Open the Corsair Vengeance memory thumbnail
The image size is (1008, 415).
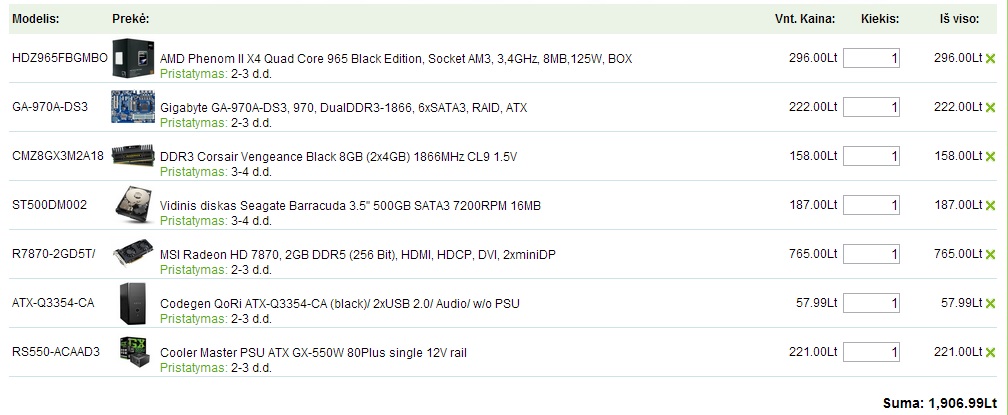tap(133, 155)
